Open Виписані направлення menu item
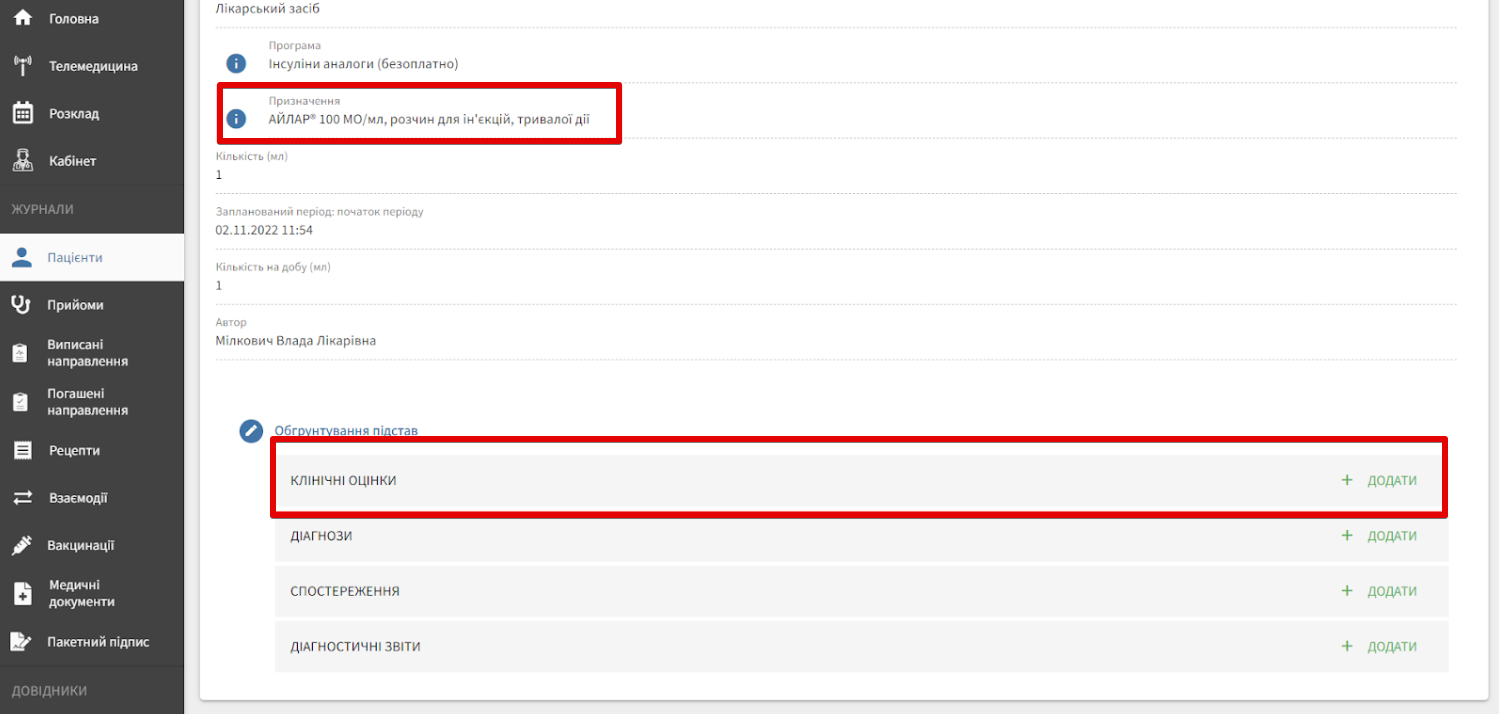 tap(87, 353)
